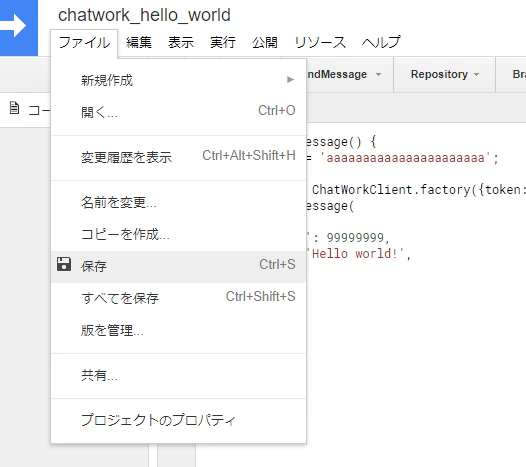526x467 pixels.
Task: Open the 公開 menu
Action: (x=265, y=43)
